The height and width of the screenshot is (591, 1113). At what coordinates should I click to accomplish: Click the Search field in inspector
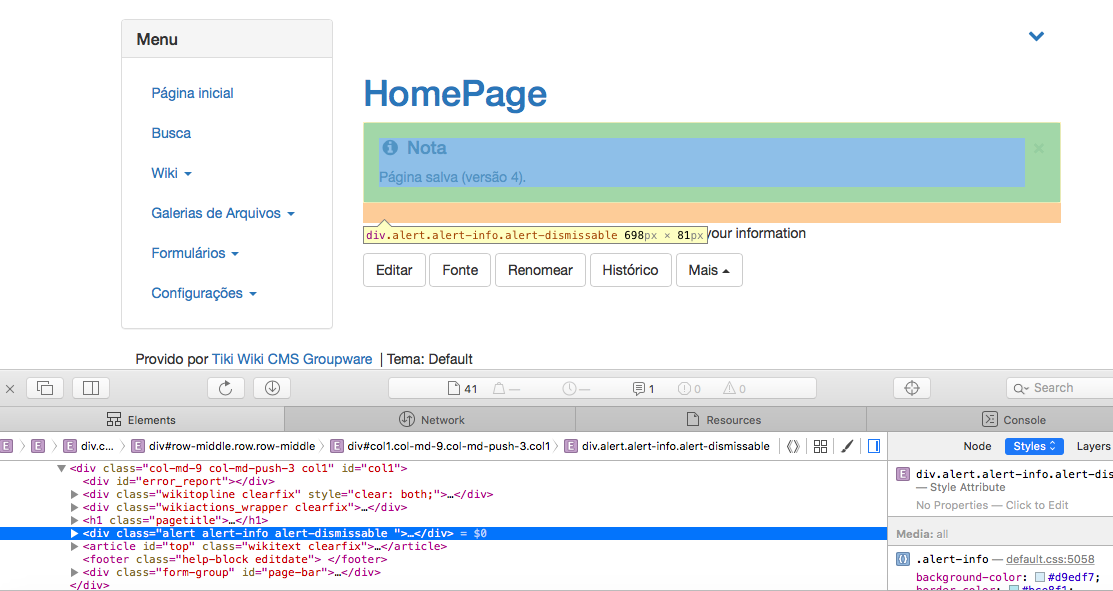(1060, 388)
